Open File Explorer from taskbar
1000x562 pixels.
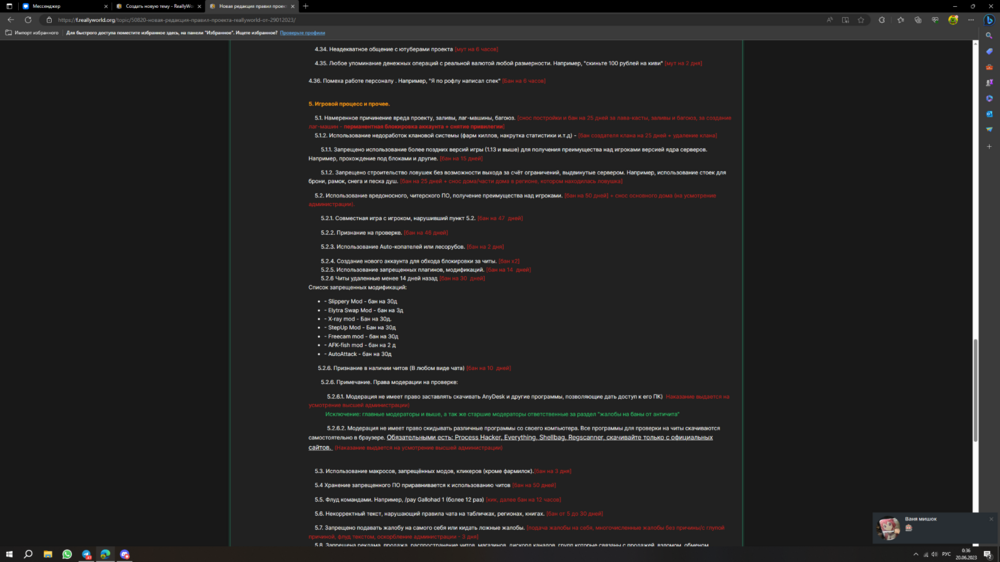point(48,554)
